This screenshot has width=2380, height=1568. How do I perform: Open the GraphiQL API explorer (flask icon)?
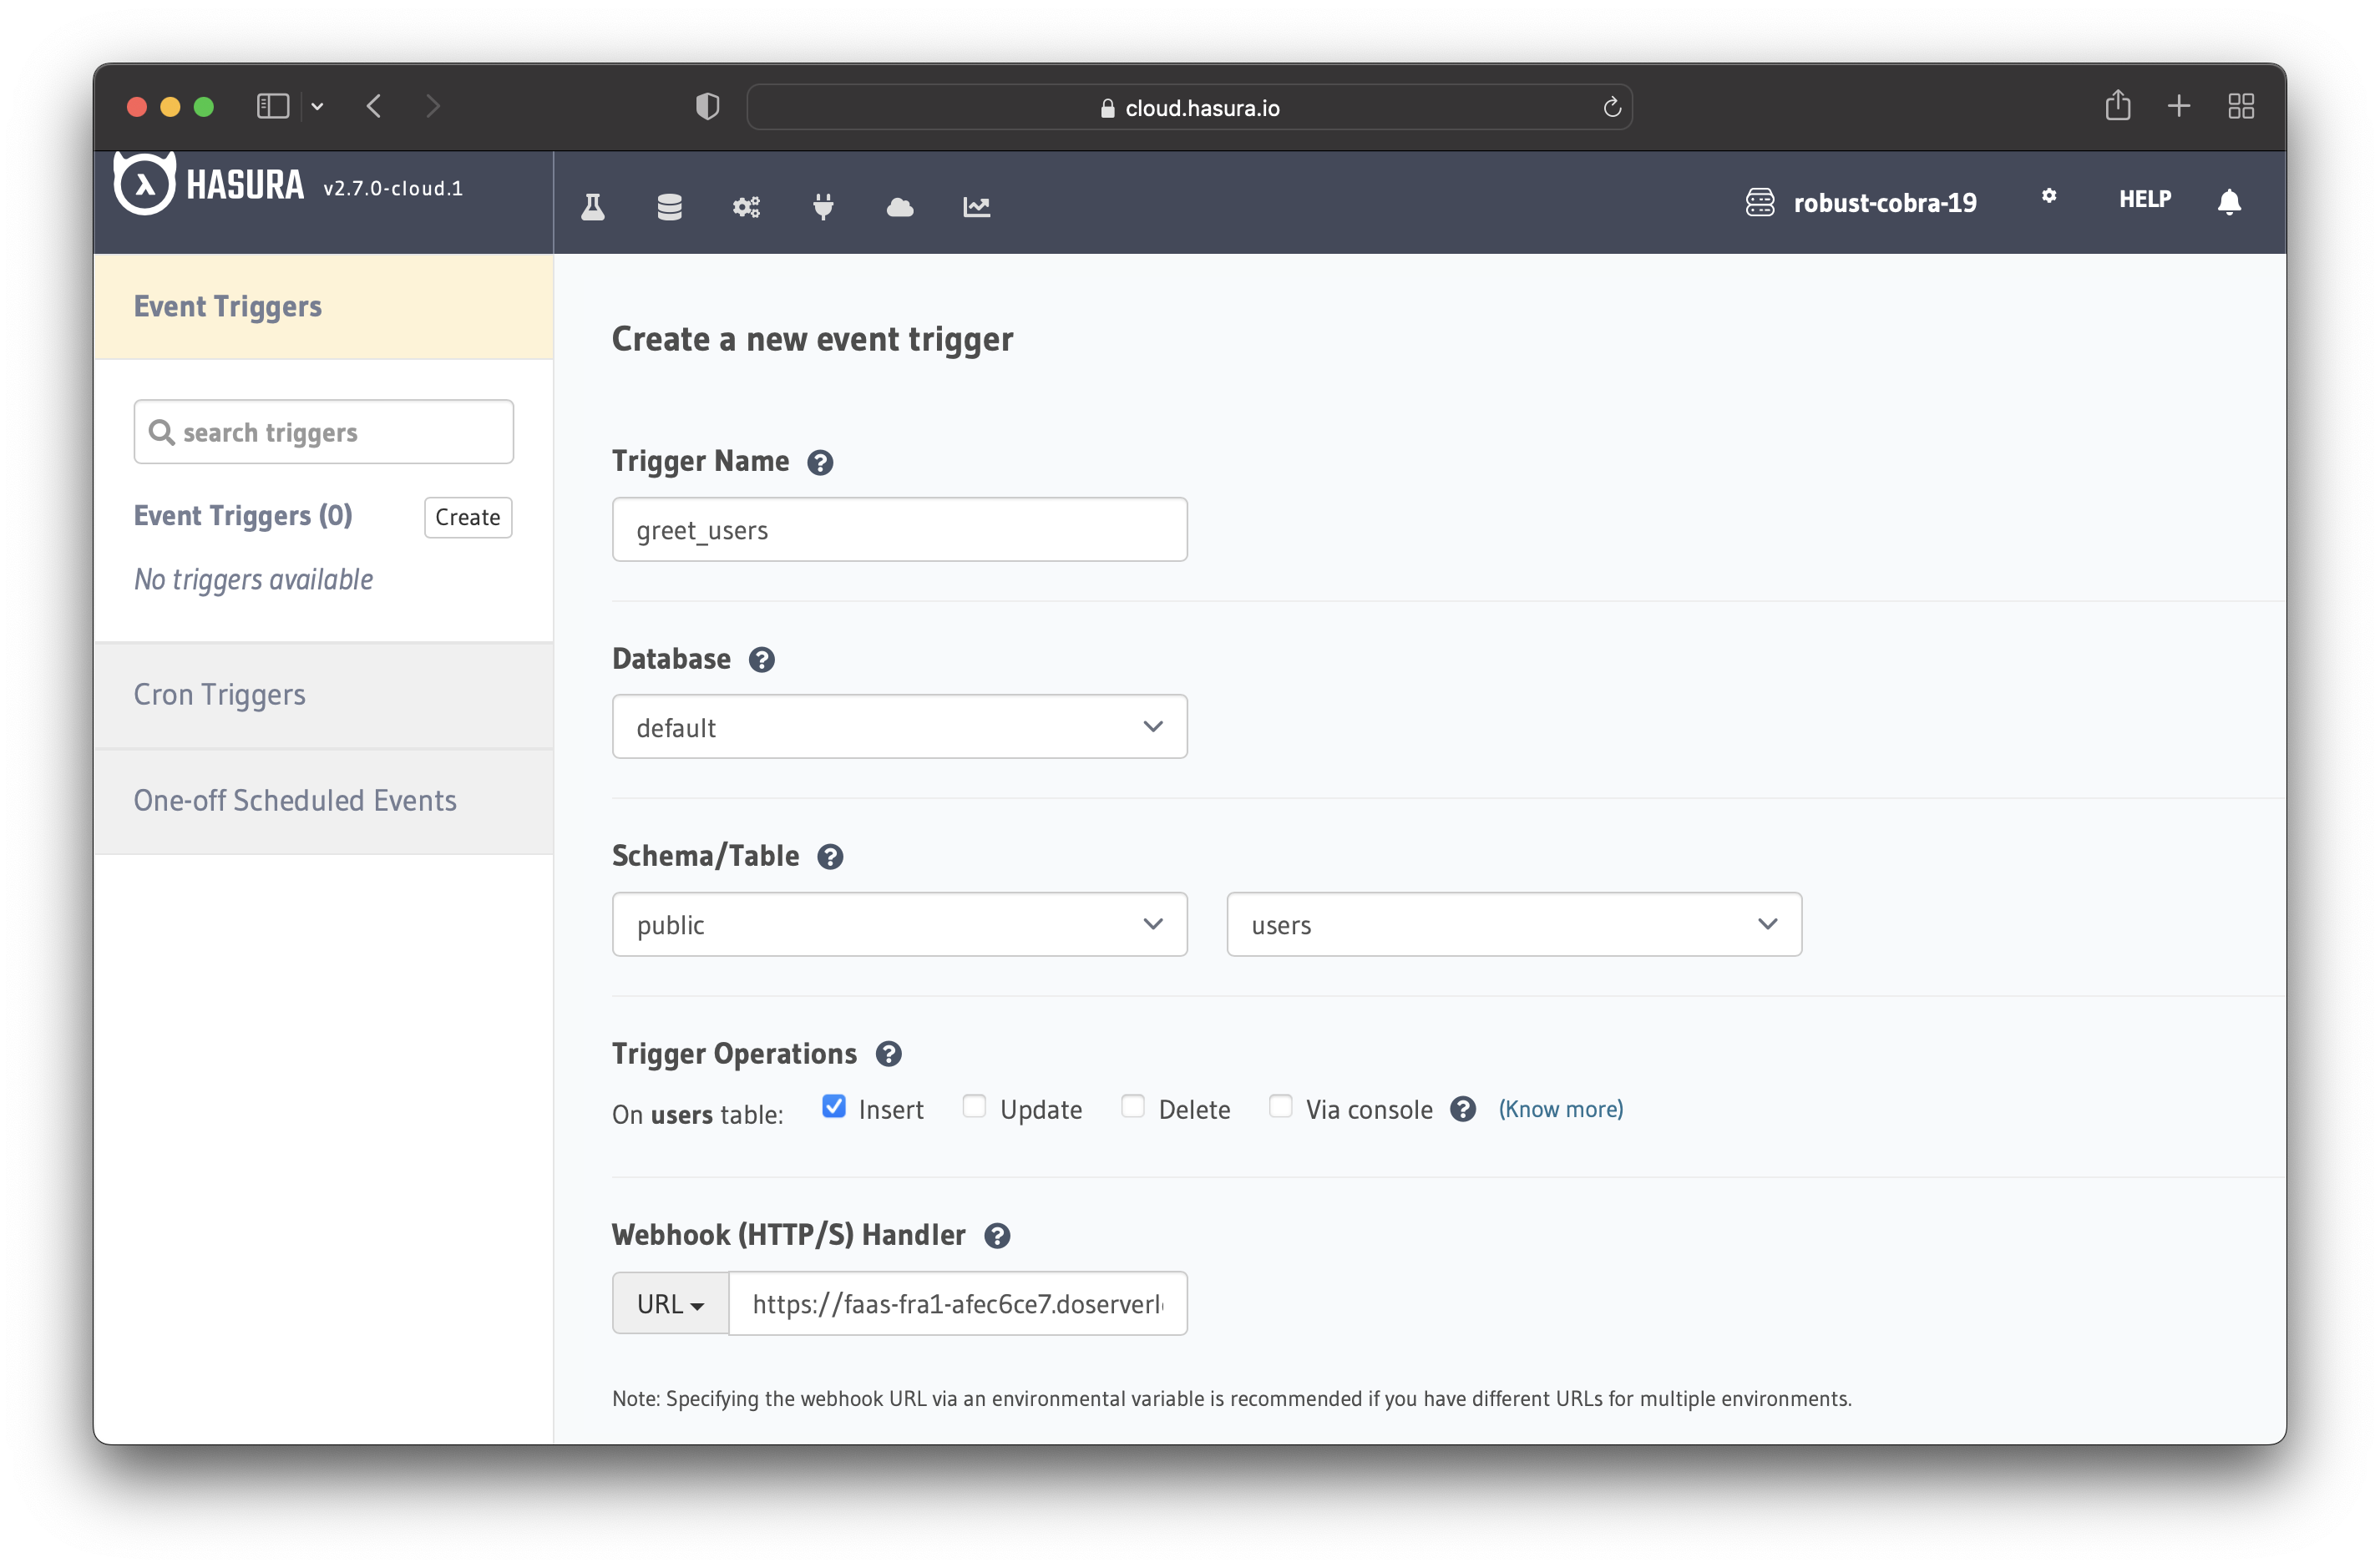point(592,206)
